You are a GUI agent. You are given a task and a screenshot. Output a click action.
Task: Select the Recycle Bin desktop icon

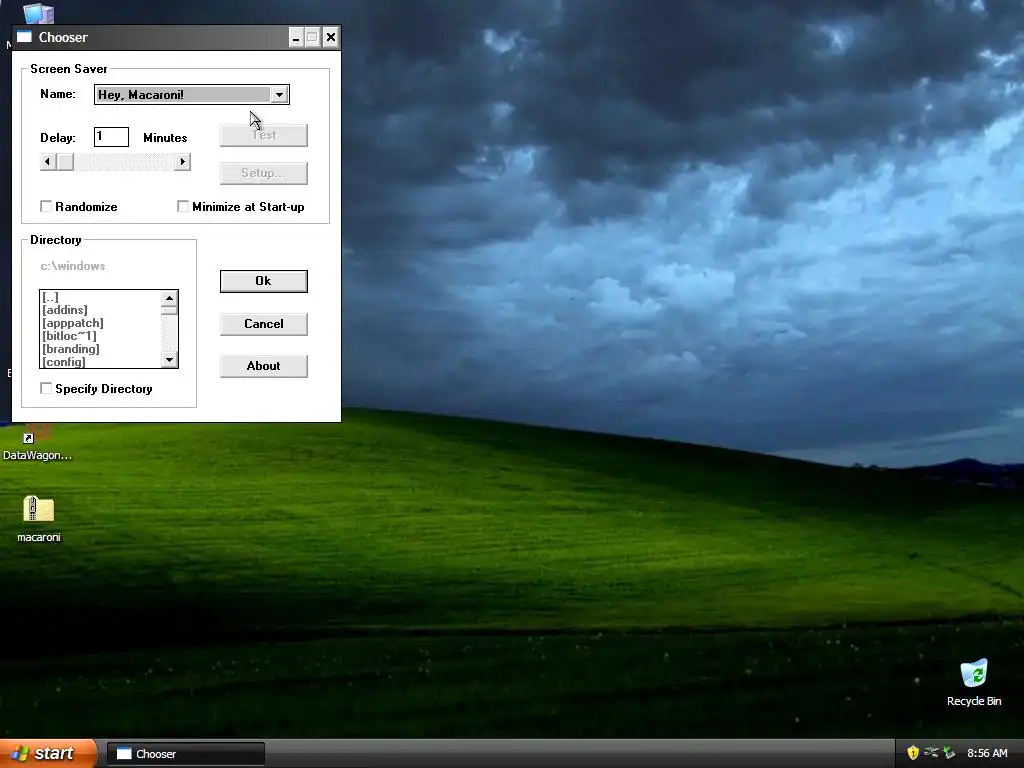coord(974,673)
